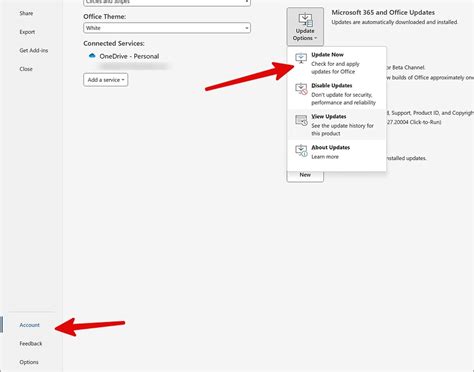Click the Office Theme label
This screenshot has height=372, width=474.
point(104,16)
